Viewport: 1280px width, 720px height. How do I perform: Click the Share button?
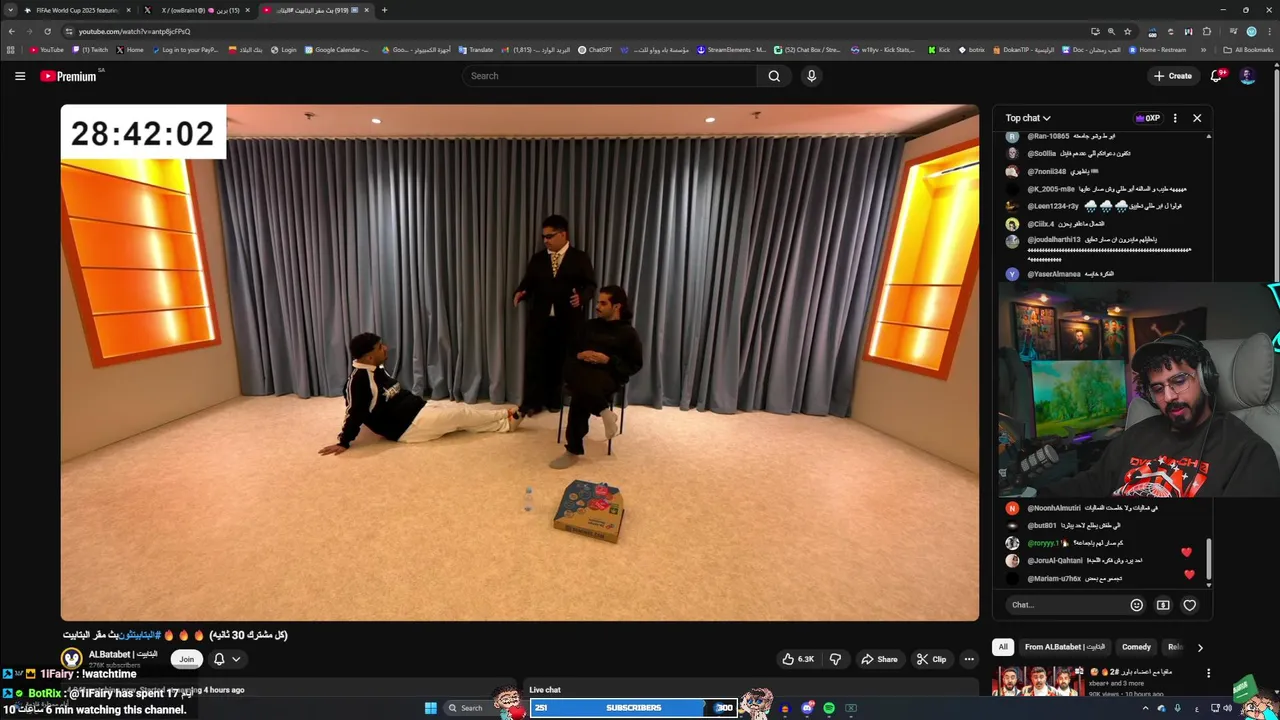879,659
